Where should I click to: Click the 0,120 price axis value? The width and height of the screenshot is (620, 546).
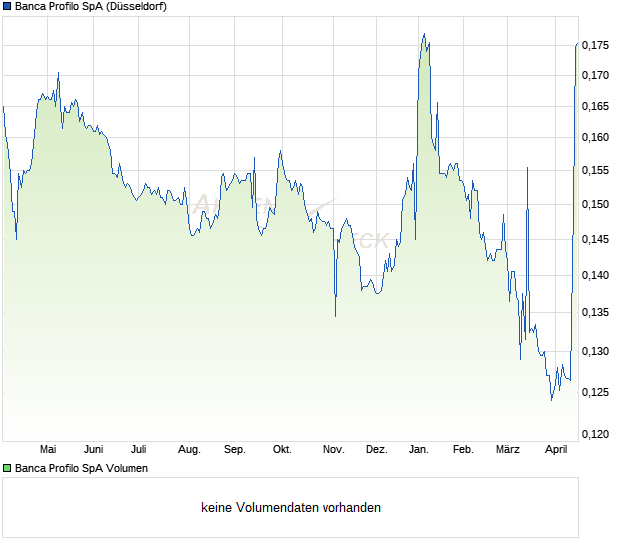595,434
